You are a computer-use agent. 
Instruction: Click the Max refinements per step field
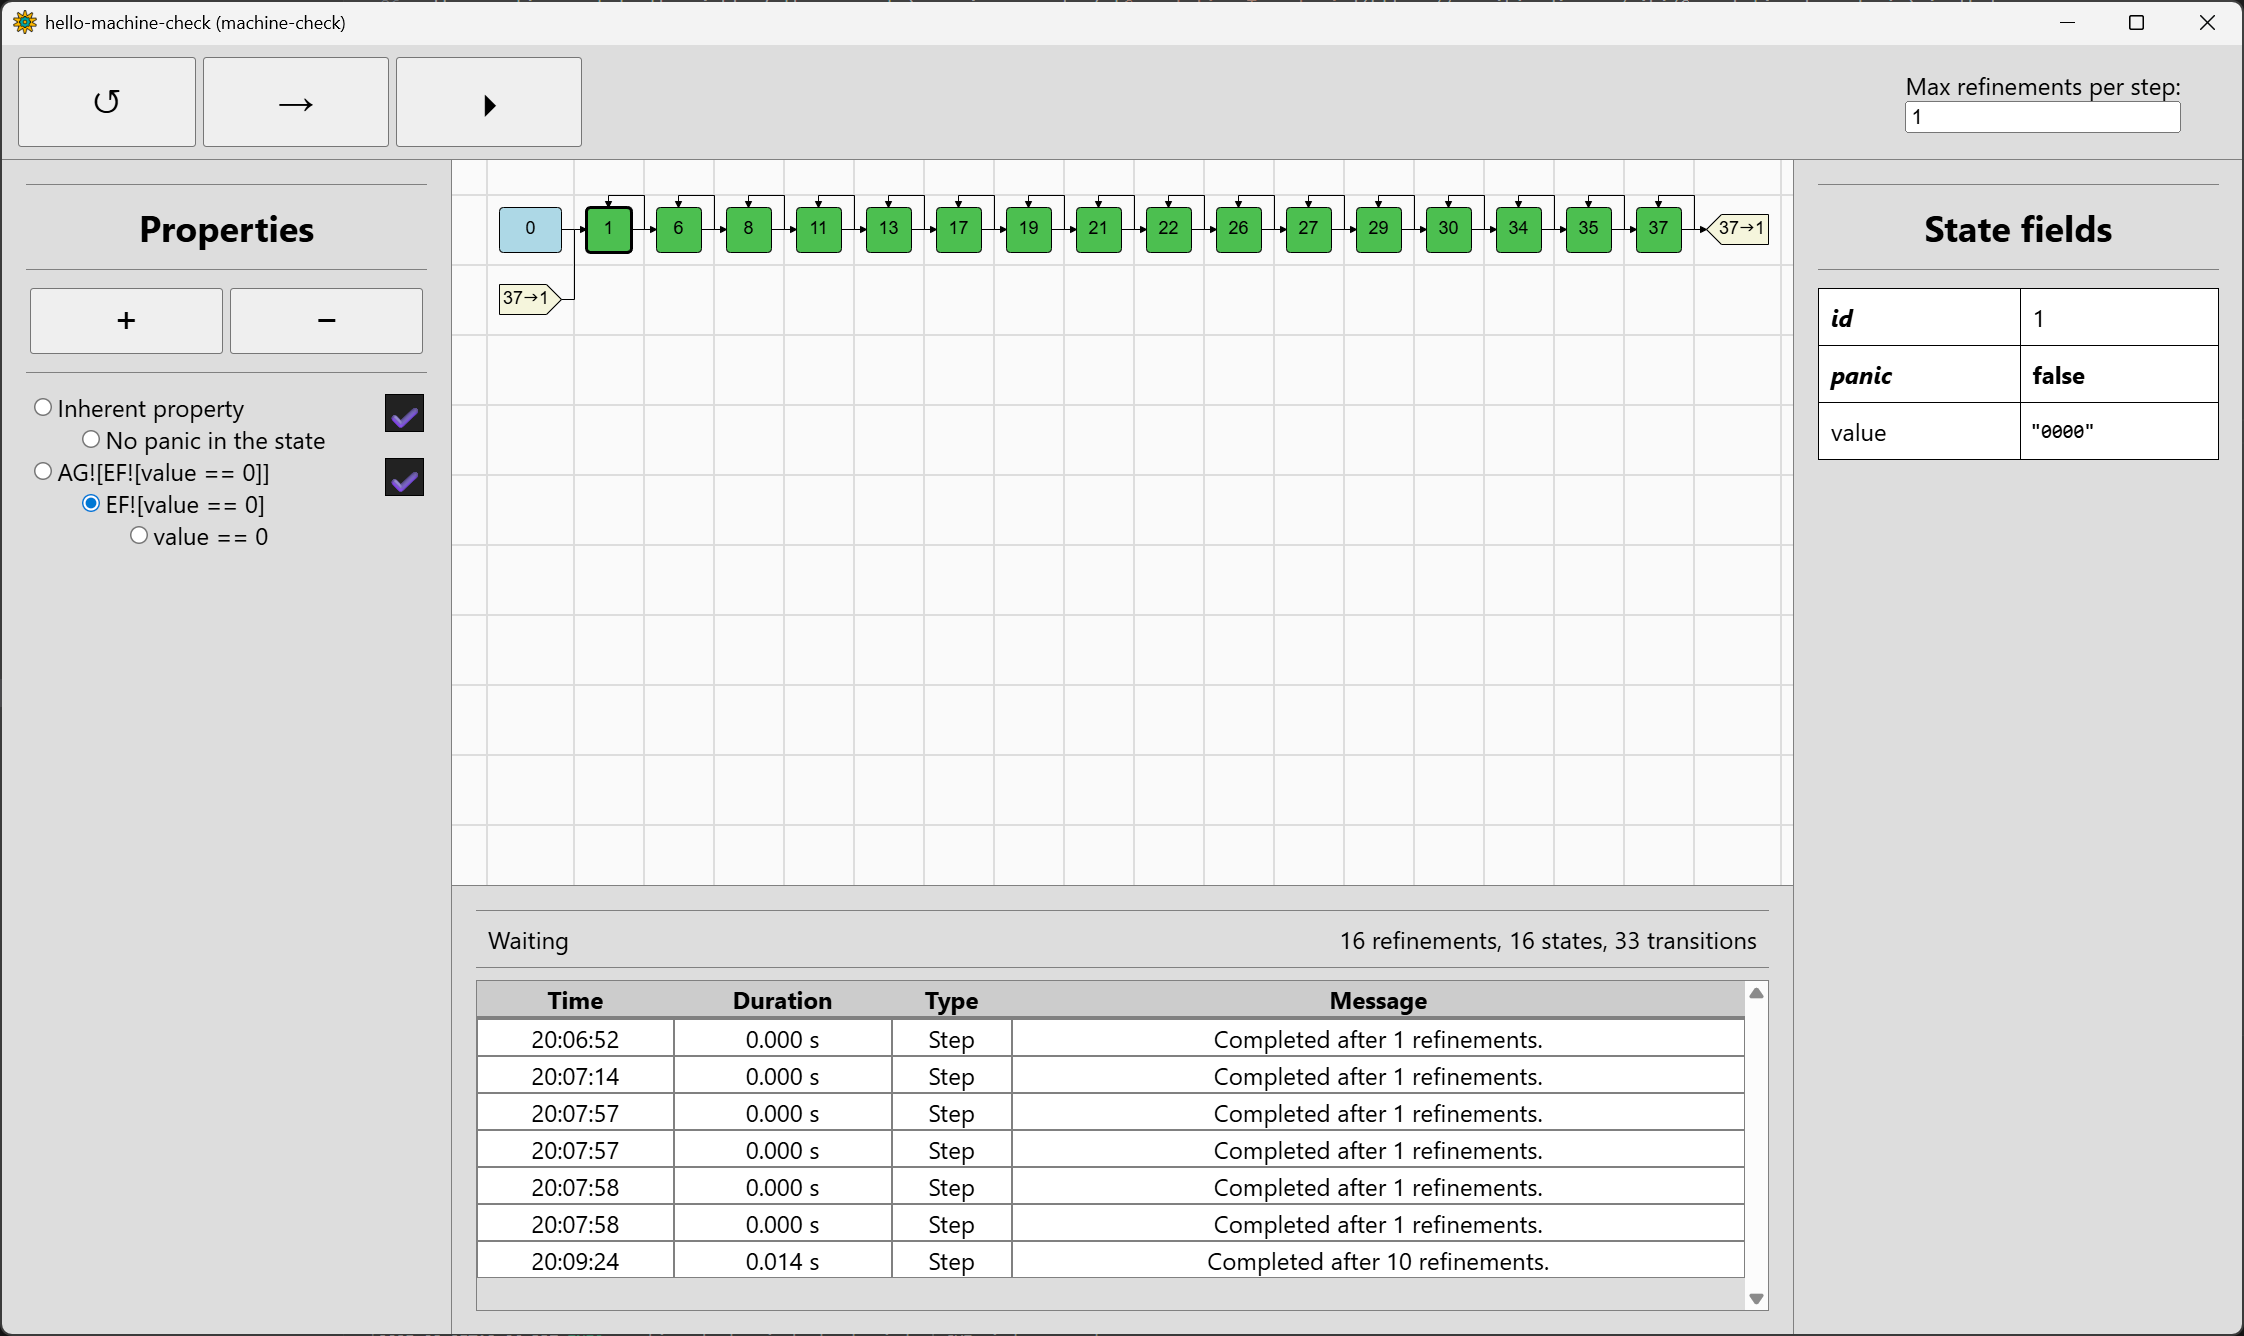pos(2041,117)
